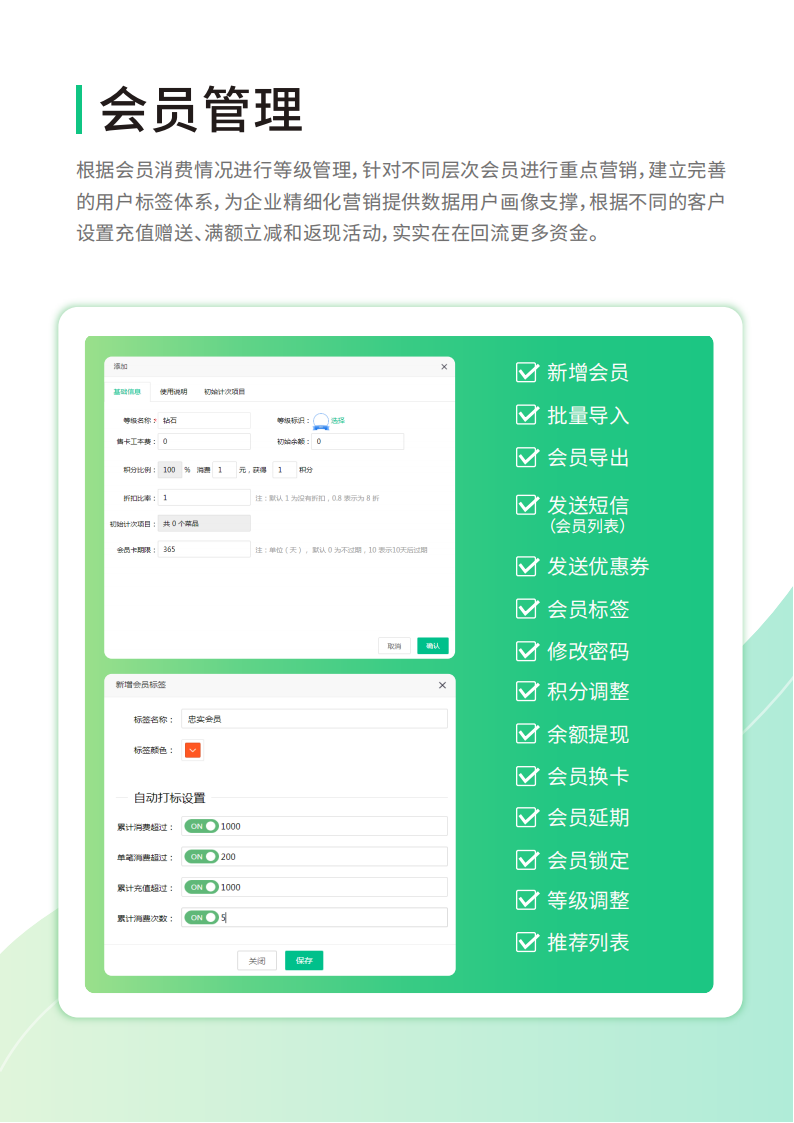794x1123 pixels.
Task: Click the 等级标识 badge icon
Action: [x=321, y=421]
